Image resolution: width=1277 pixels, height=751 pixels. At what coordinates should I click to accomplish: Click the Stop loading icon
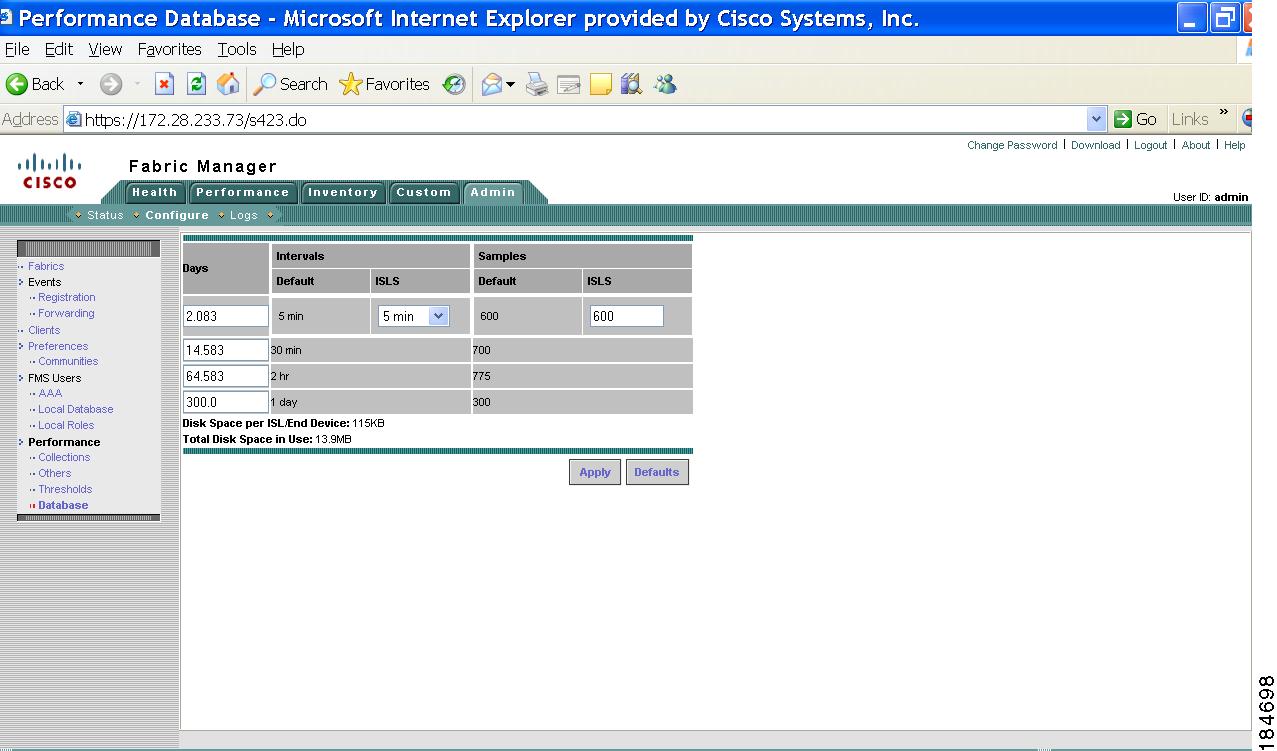(x=165, y=85)
